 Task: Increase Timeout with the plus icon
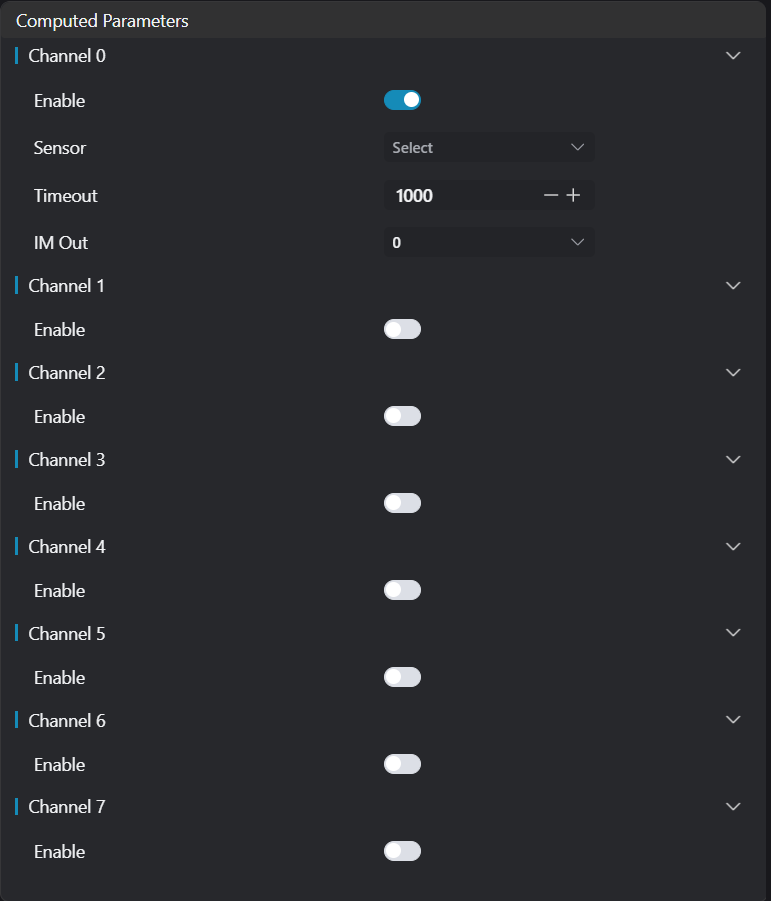tap(573, 196)
